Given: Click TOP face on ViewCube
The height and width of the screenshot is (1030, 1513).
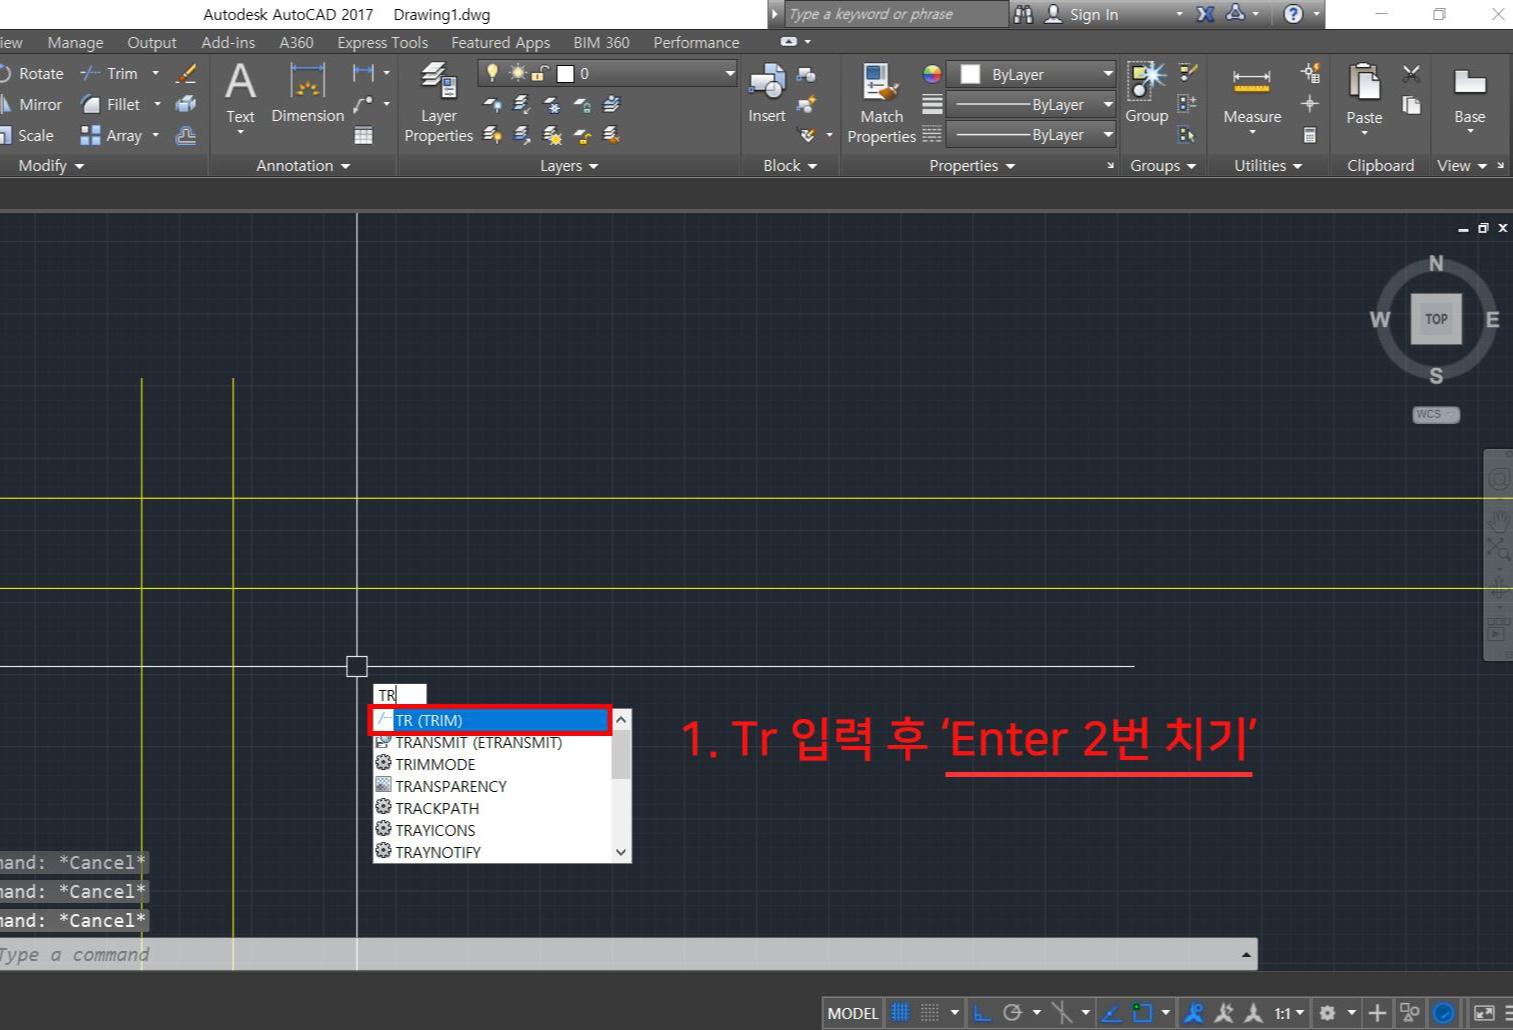Looking at the screenshot, I should point(1436,319).
